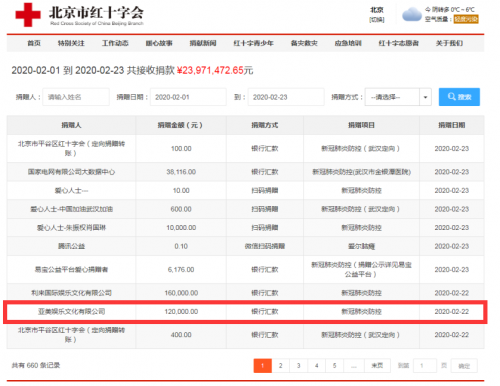Click the 确定 page jump button
500x386 pixels.
click(464, 366)
